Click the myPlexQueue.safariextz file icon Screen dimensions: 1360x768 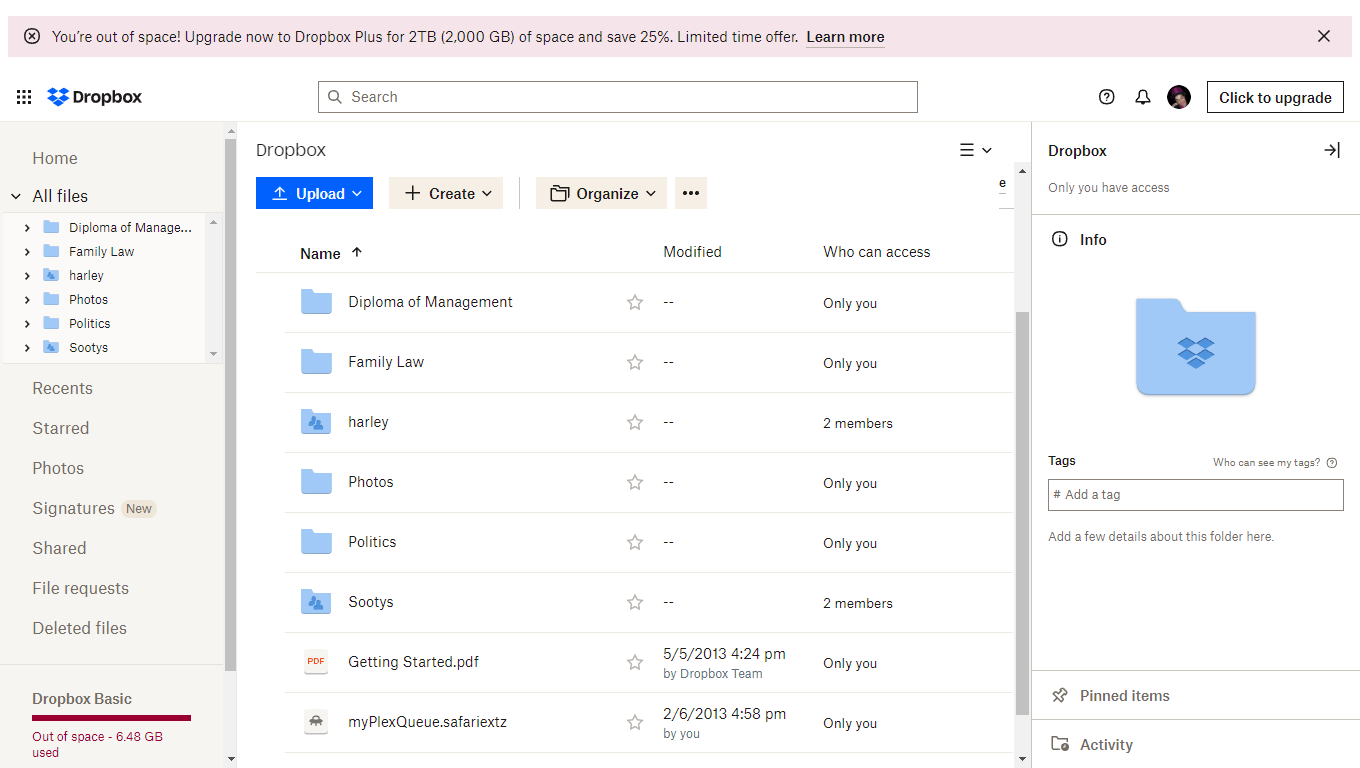pos(316,722)
